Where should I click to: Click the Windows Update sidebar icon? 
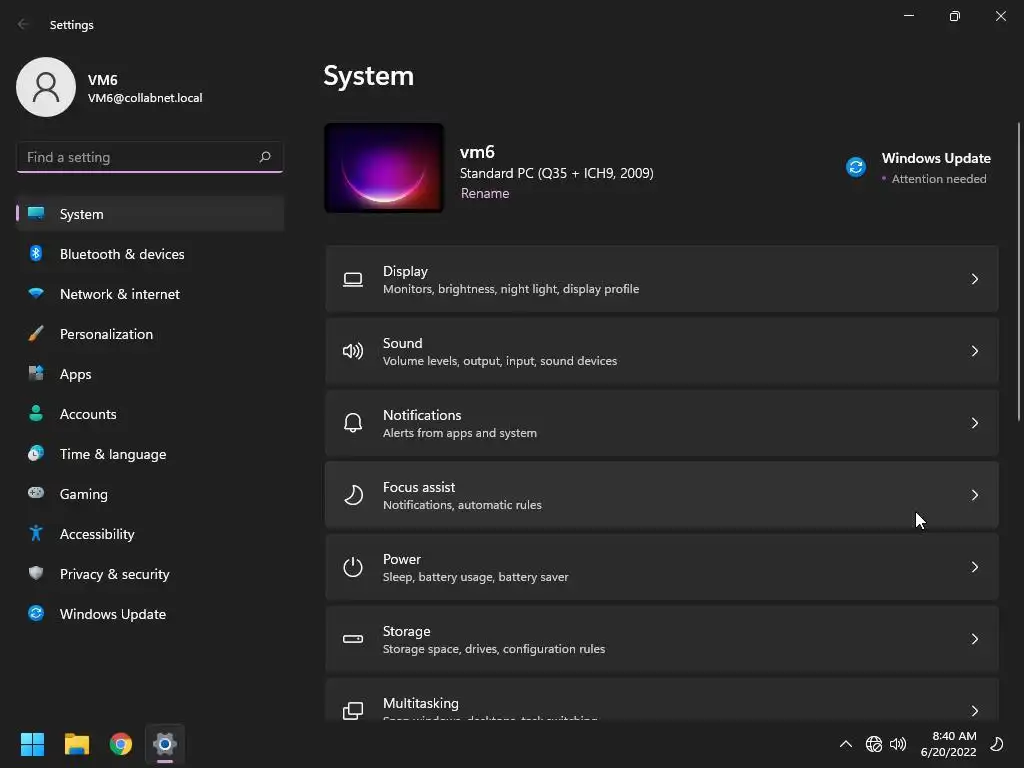click(36, 613)
